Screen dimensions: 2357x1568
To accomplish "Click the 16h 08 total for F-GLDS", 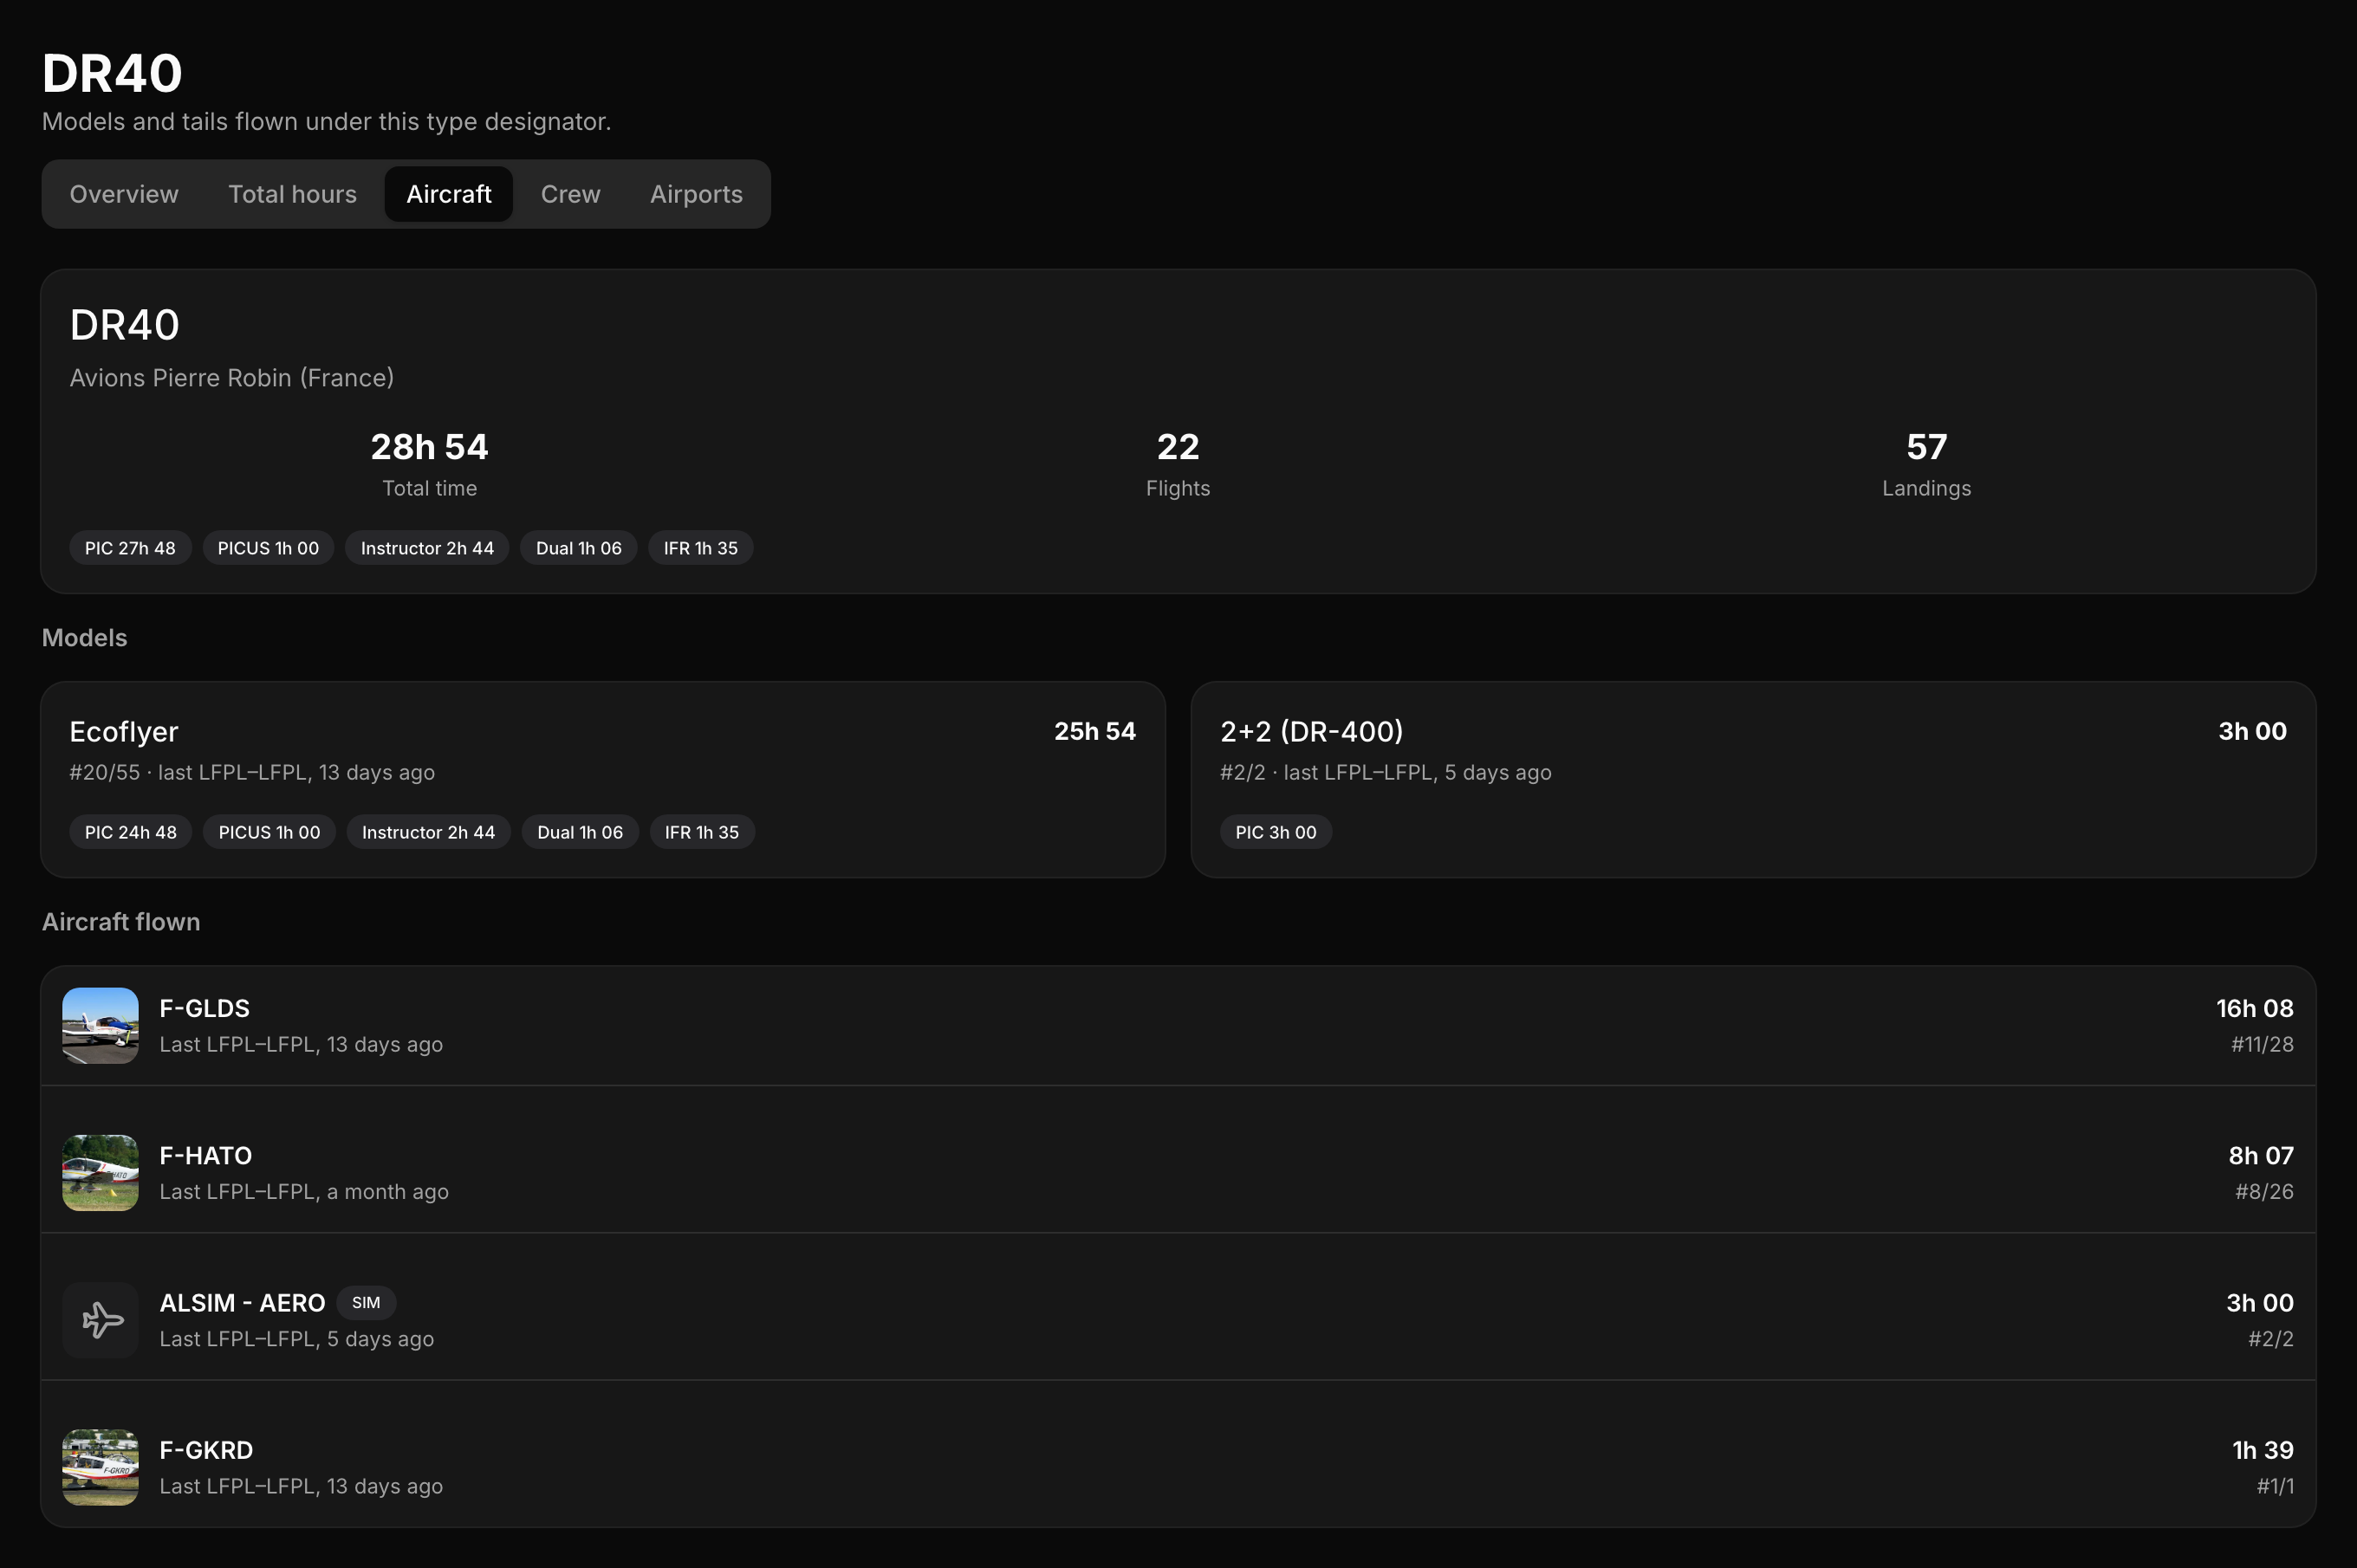I will click(2255, 1008).
